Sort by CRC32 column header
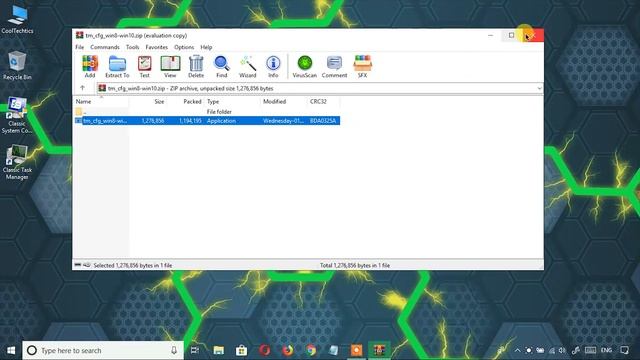The width and height of the screenshot is (640, 360). [x=323, y=102]
